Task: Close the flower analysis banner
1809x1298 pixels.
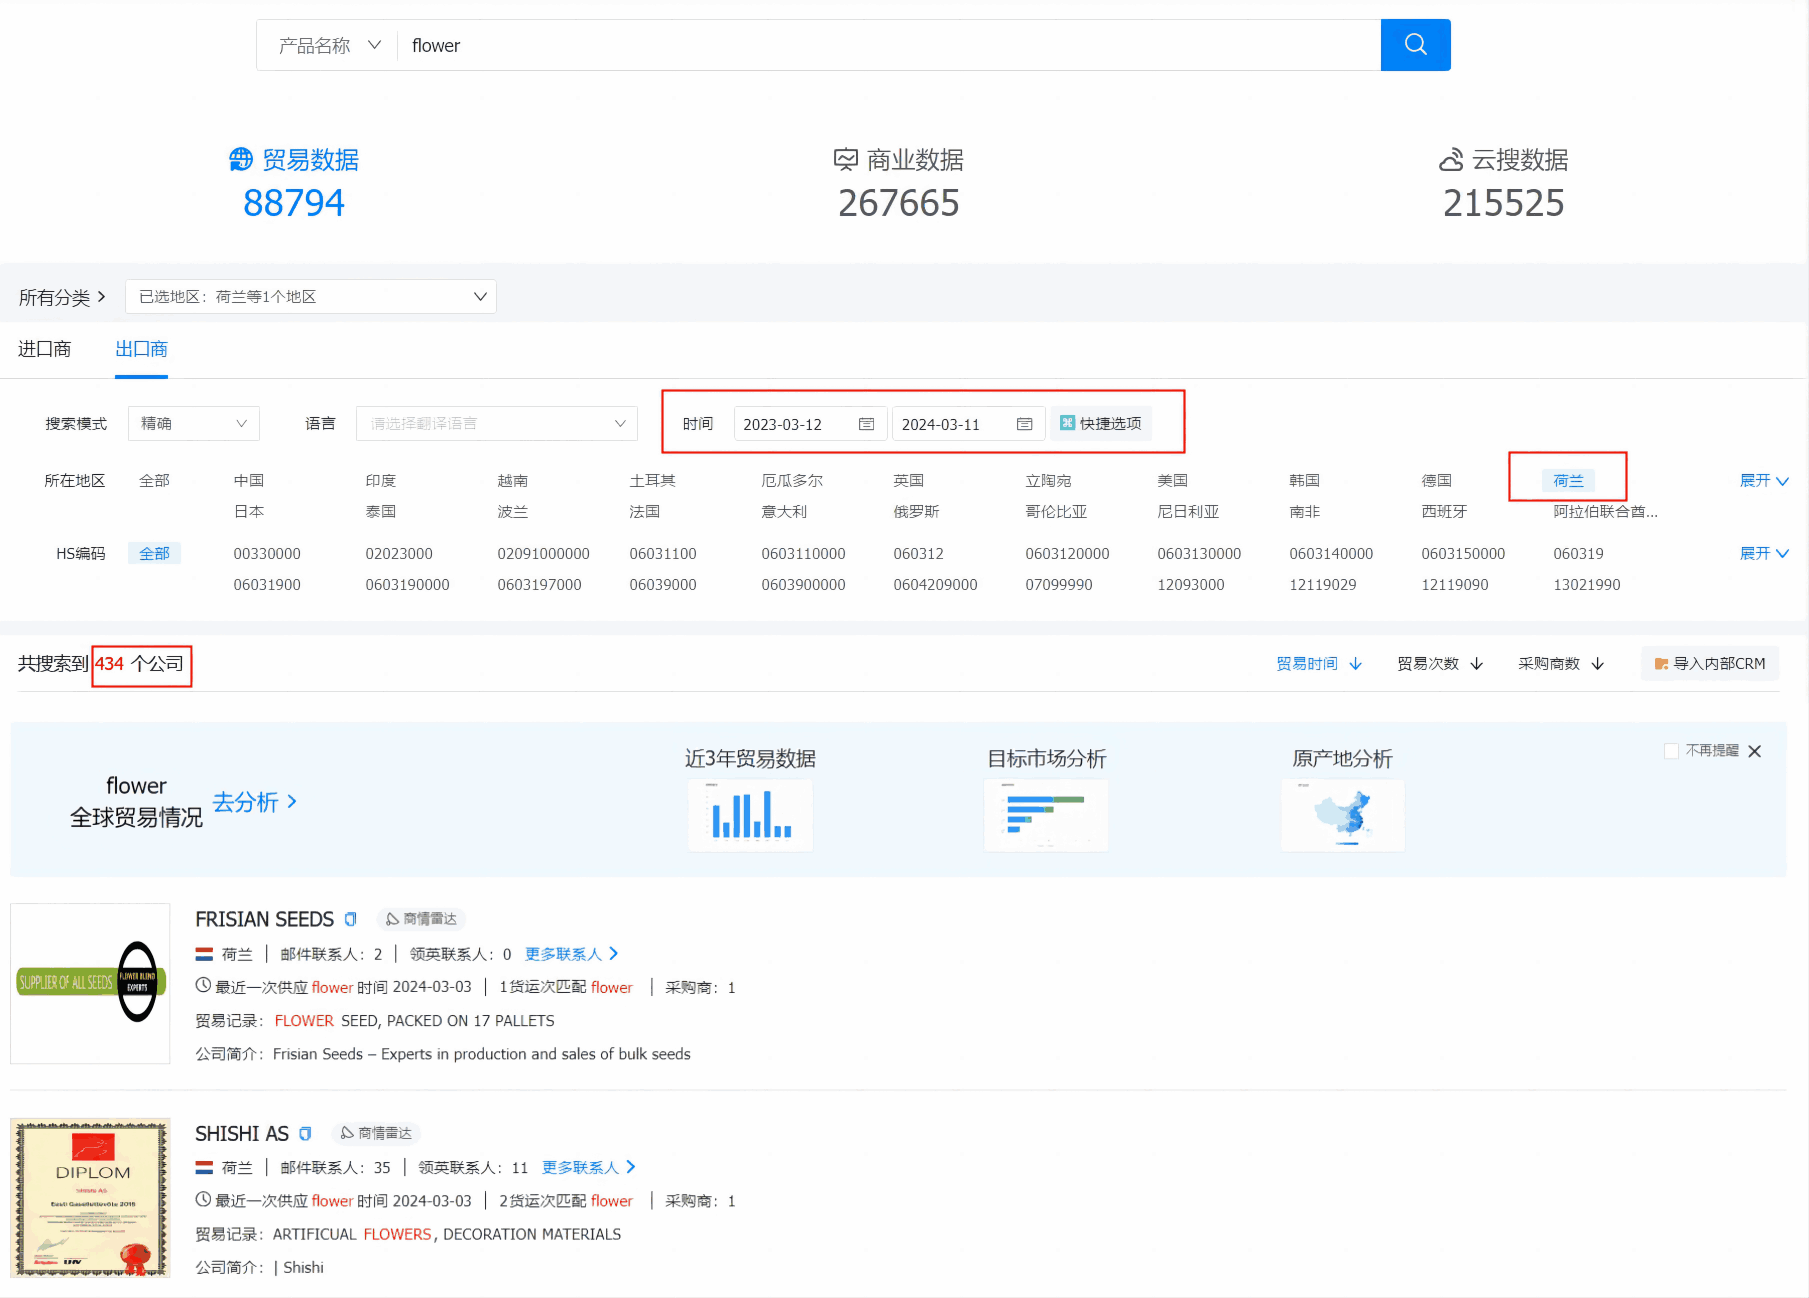Action: pyautogui.click(x=1754, y=751)
